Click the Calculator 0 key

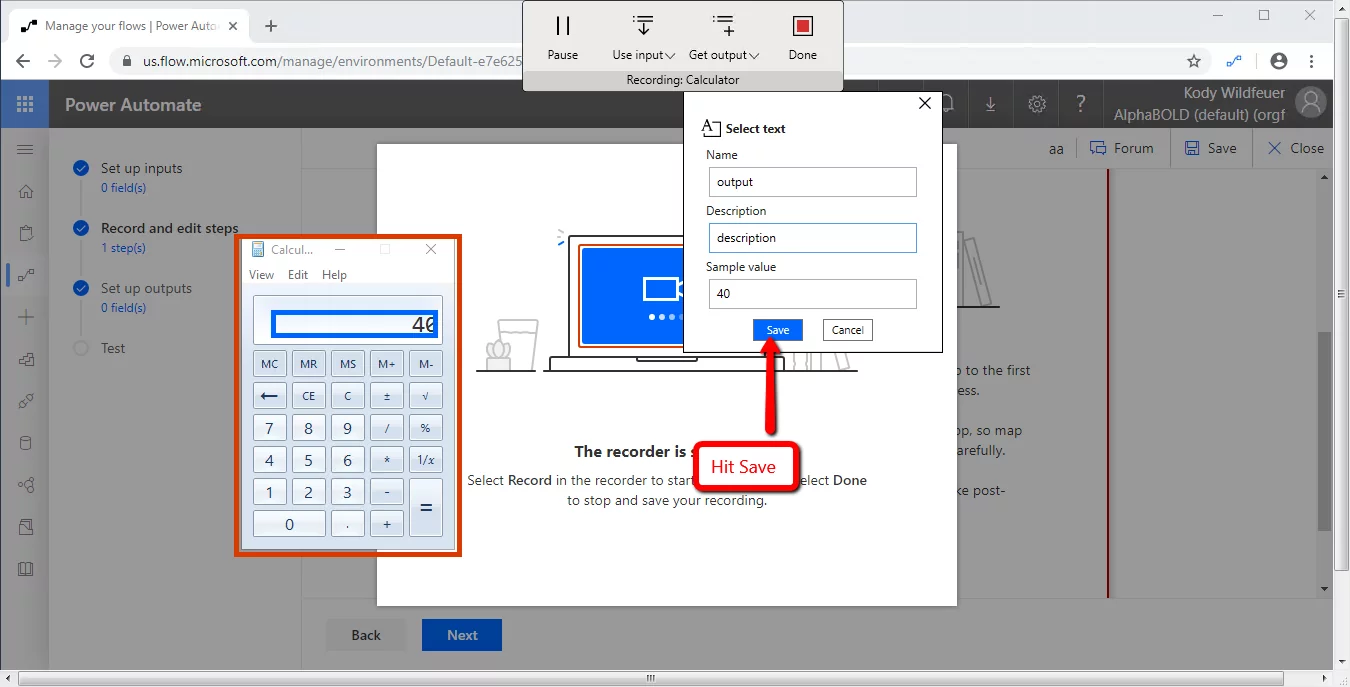(289, 524)
